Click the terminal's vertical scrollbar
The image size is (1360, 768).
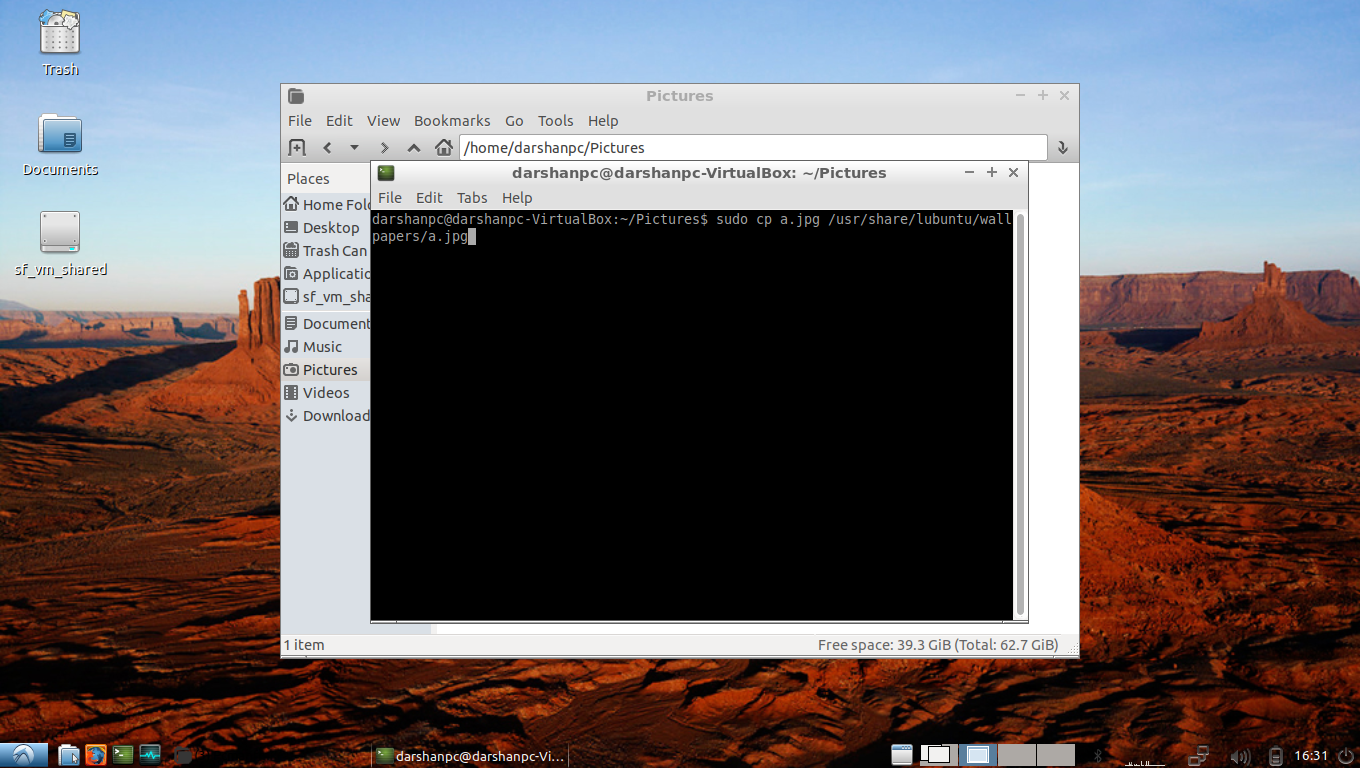(1020, 414)
